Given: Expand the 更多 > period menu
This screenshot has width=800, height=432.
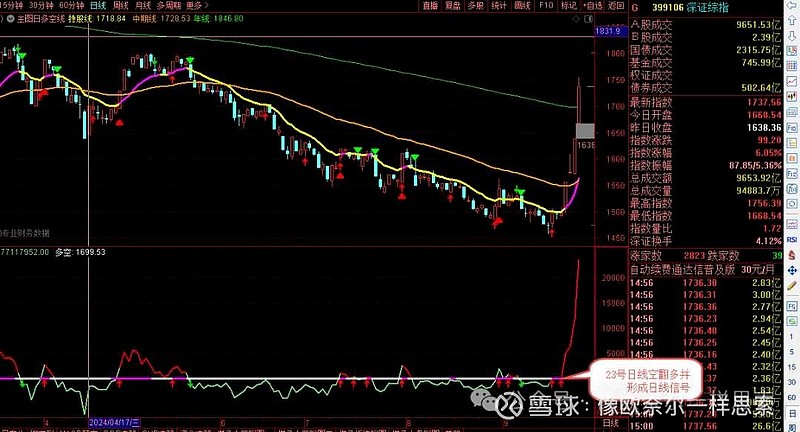Looking at the screenshot, I should pyautogui.click(x=197, y=6).
